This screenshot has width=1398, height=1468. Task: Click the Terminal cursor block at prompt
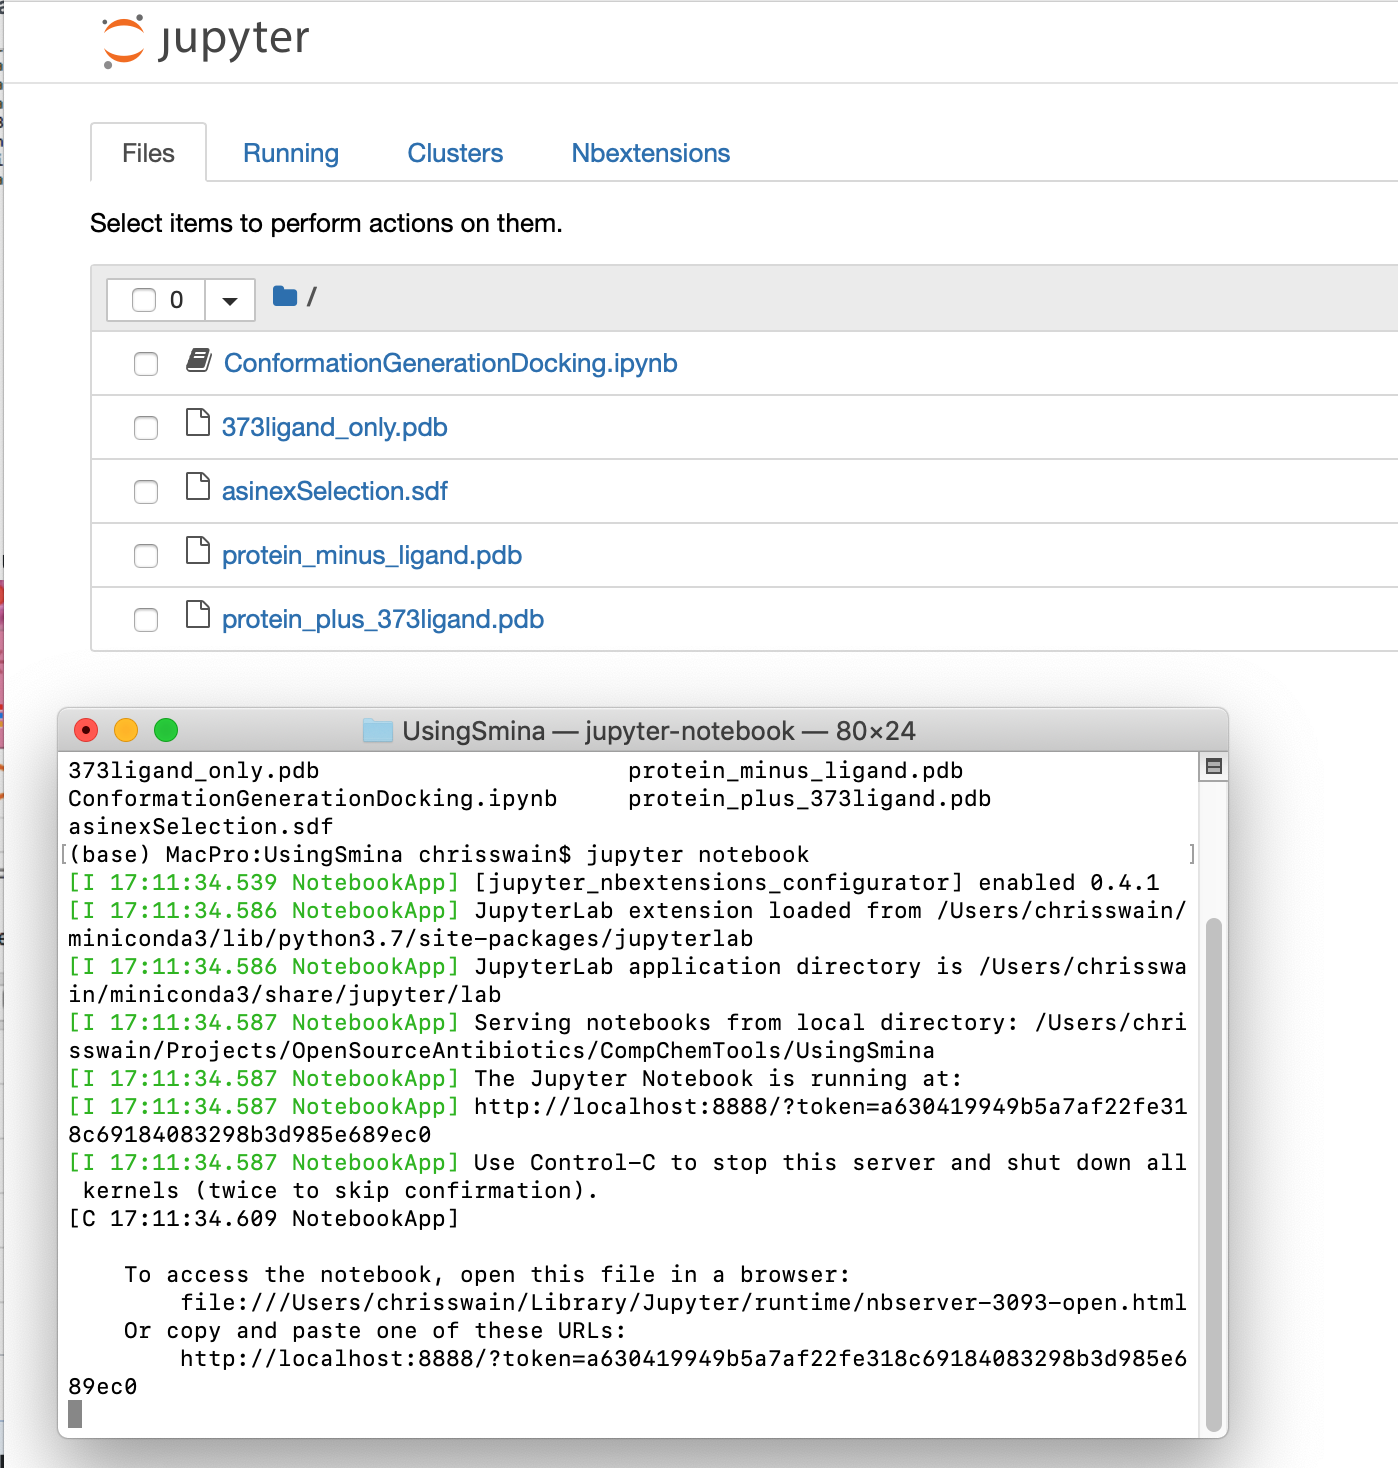[75, 1414]
